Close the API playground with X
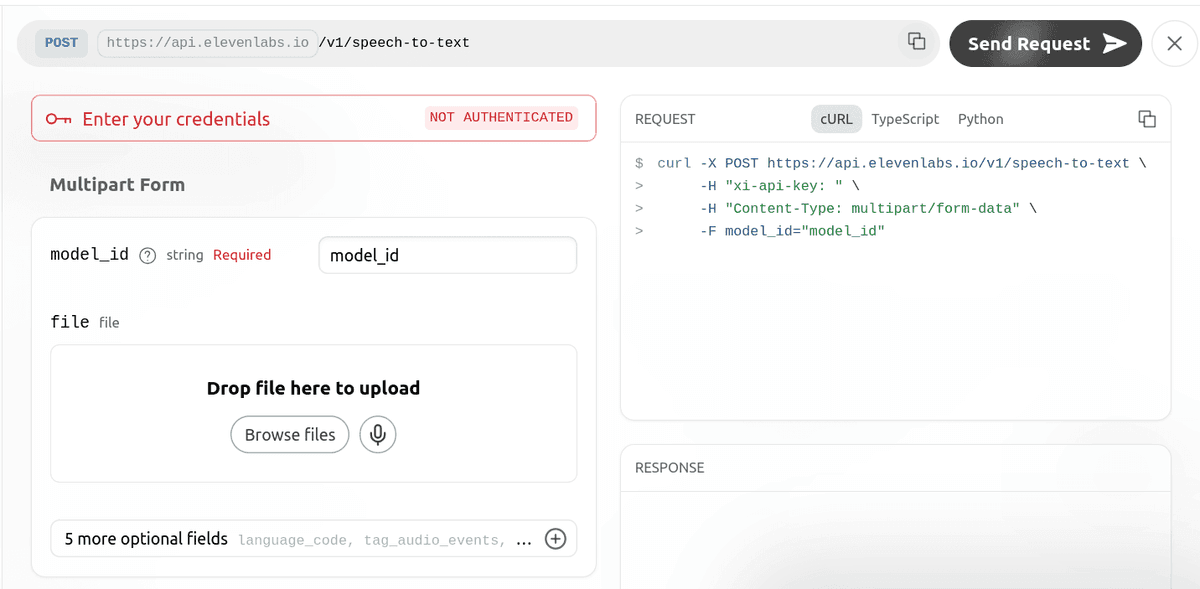The image size is (1200, 589). click(x=1173, y=44)
